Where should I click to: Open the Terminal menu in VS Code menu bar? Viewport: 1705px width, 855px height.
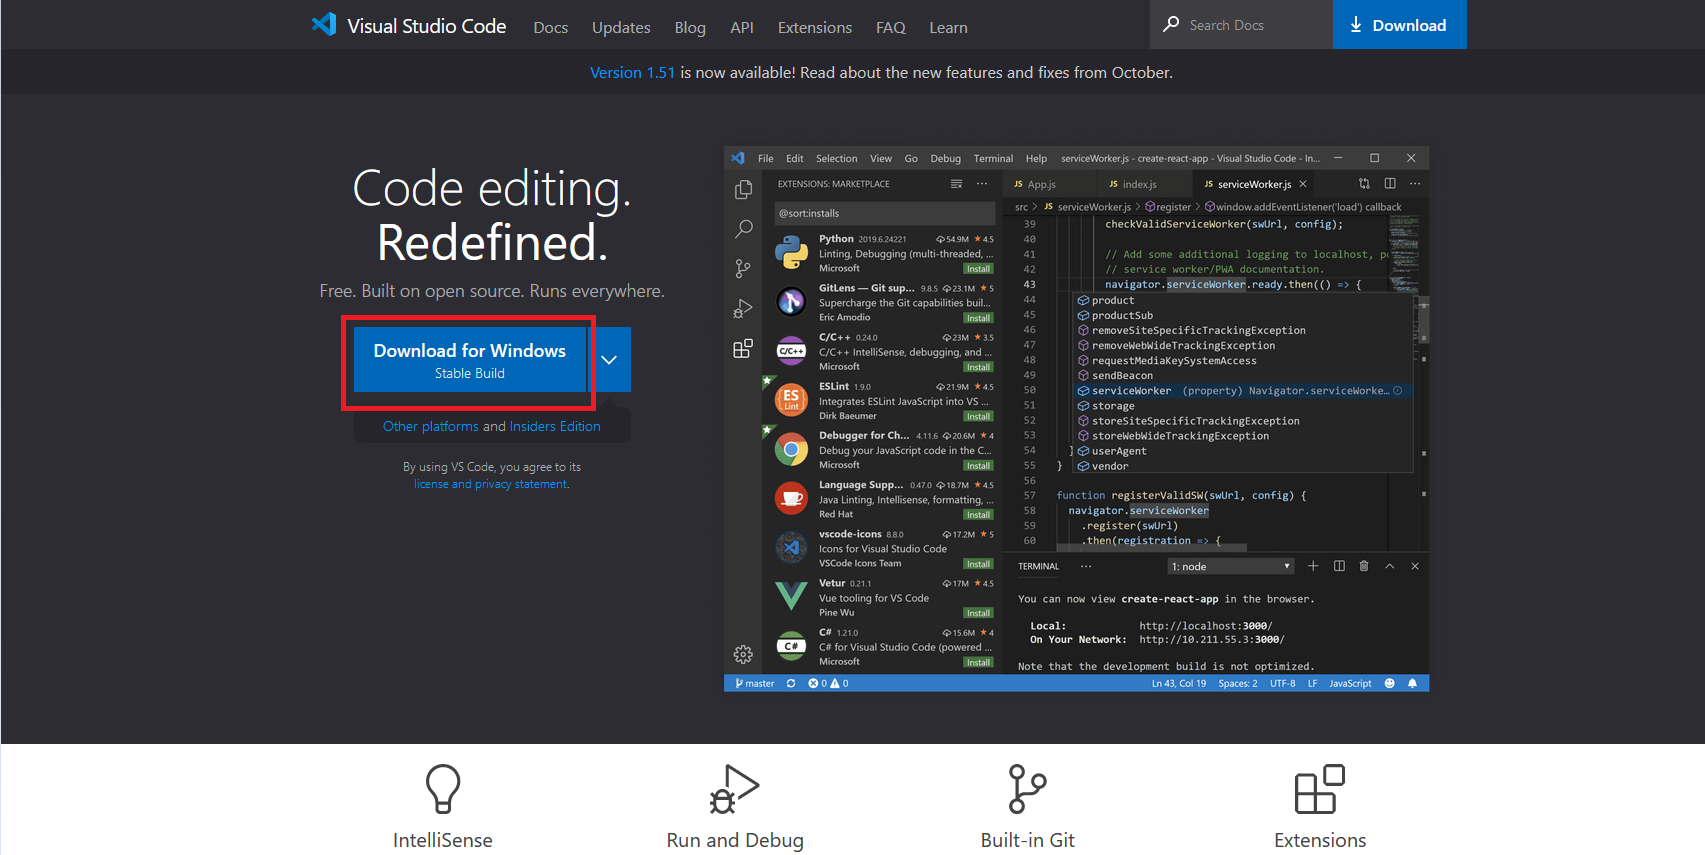993,158
